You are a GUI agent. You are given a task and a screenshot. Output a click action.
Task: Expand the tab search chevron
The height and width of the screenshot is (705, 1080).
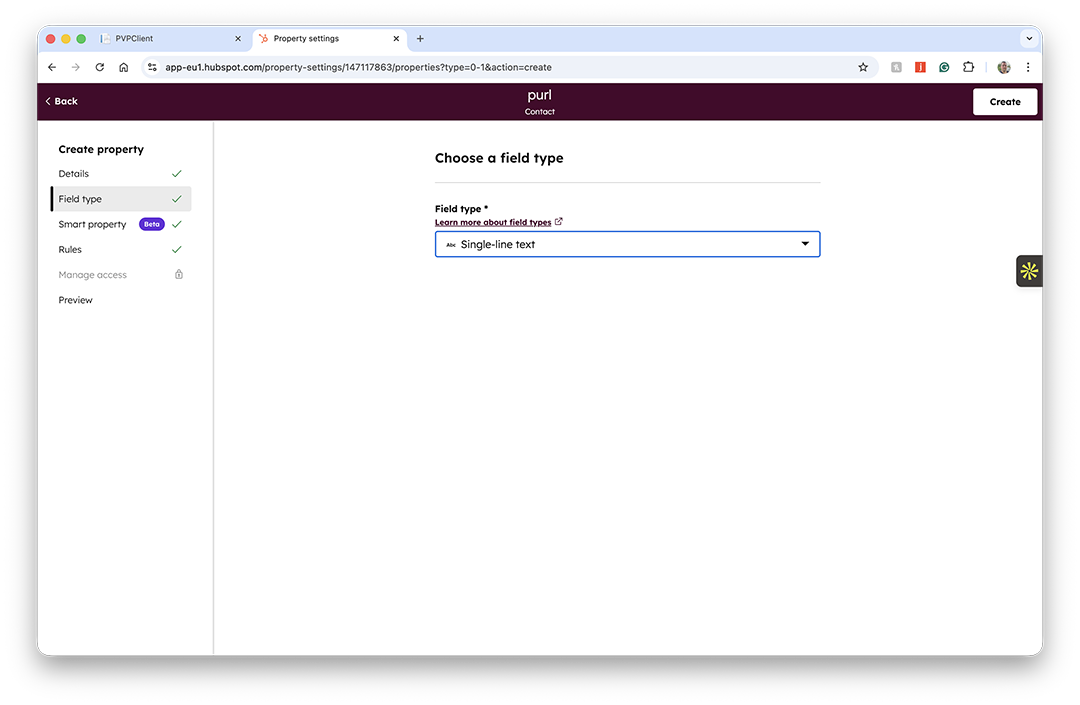click(1029, 39)
